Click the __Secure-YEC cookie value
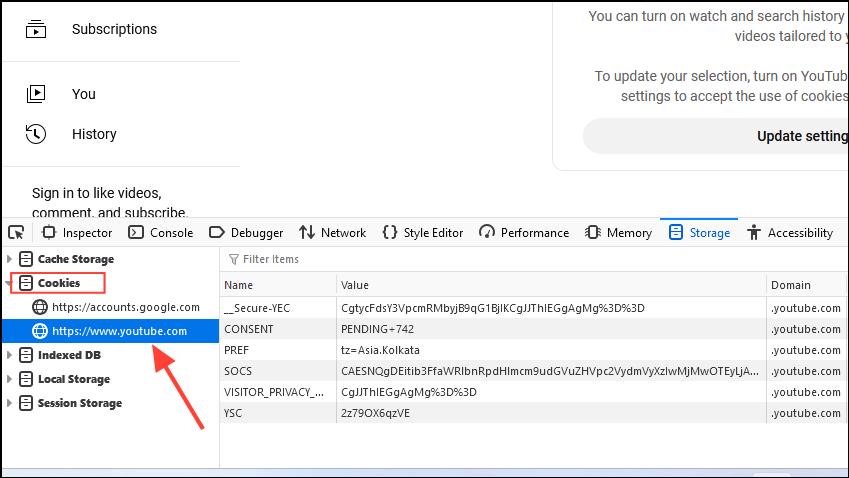Screen dimensions: 849x478 coord(493,308)
